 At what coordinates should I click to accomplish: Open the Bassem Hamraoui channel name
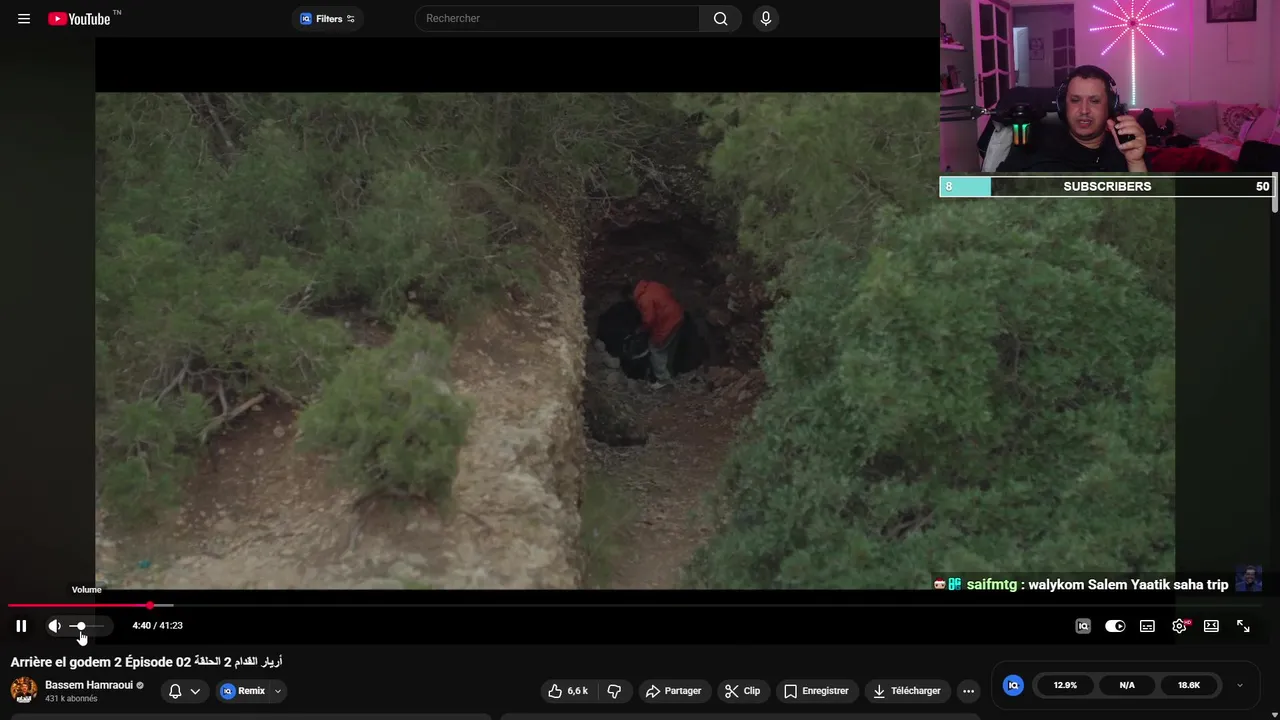(89, 685)
